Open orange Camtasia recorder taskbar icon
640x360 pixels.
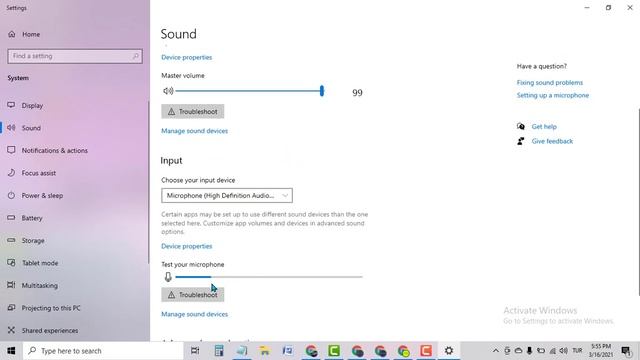[426, 351]
